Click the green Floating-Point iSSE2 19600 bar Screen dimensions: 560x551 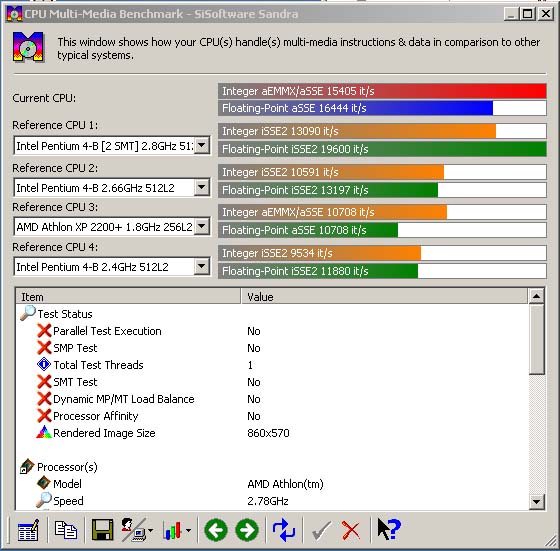point(382,149)
